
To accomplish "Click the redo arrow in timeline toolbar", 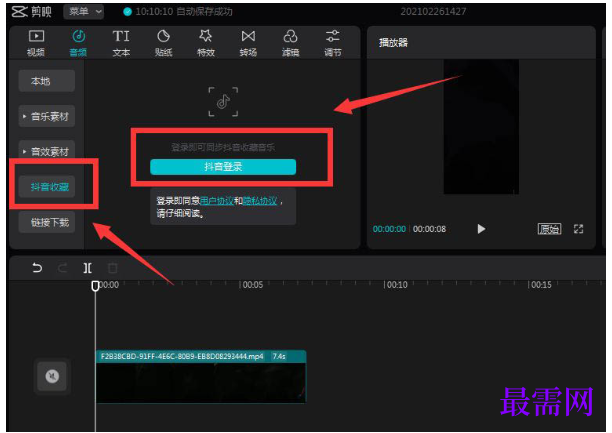I will [62, 268].
